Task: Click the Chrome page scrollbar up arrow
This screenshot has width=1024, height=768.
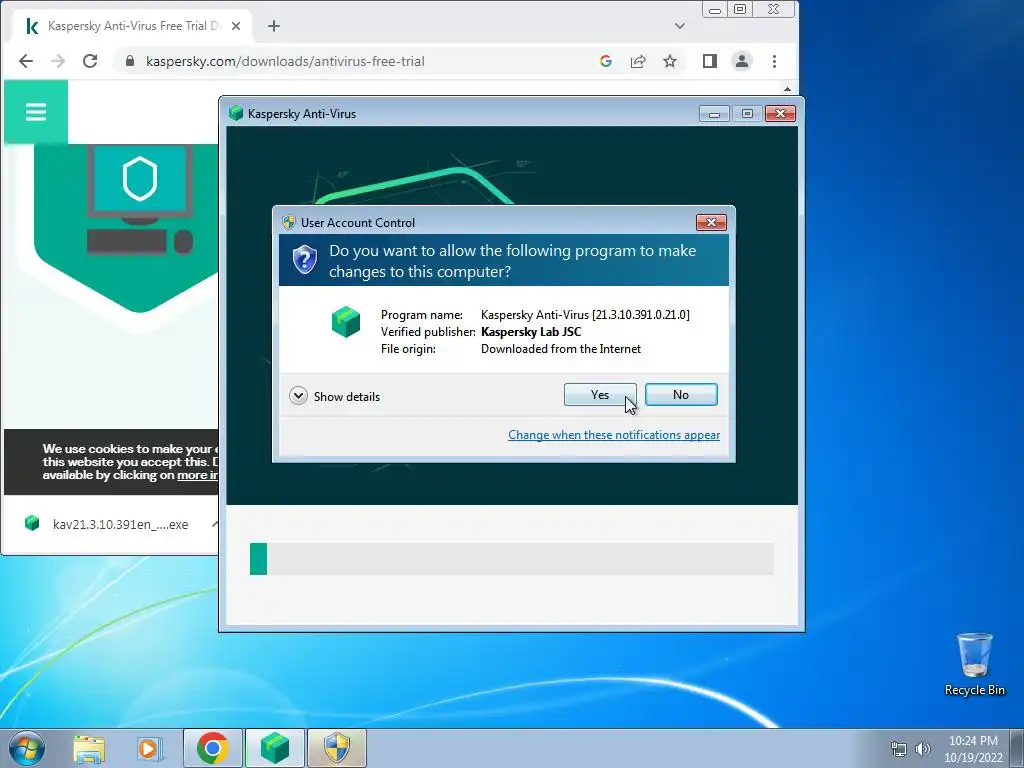Action: point(788,89)
